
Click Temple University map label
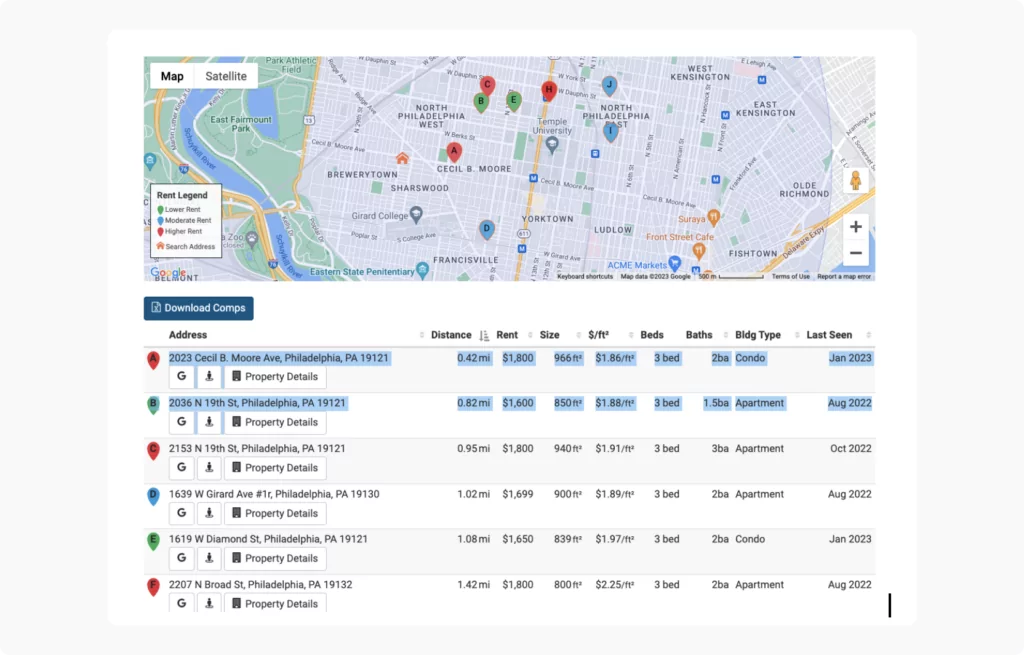(552, 126)
